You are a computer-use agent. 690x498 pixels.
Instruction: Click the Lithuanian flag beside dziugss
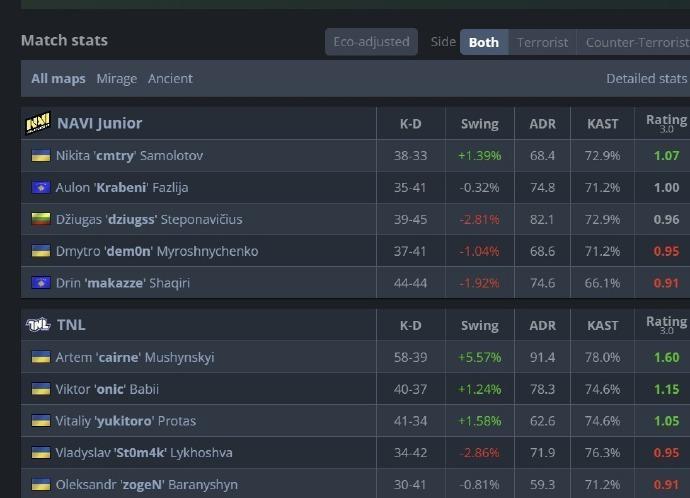click(x=41, y=220)
